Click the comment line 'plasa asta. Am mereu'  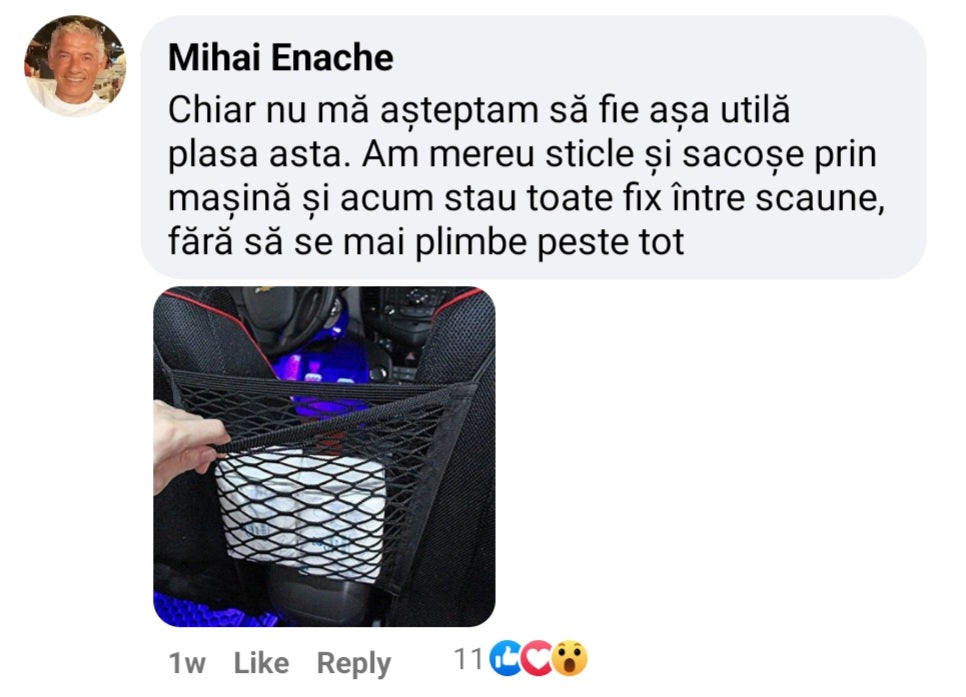pos(522,155)
